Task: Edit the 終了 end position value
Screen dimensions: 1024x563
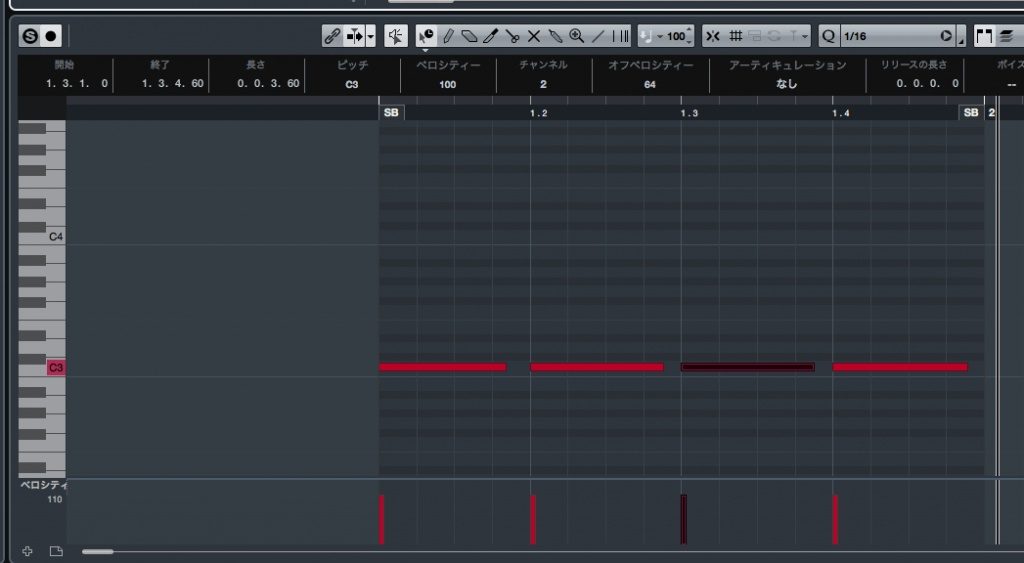Action: 172,84
